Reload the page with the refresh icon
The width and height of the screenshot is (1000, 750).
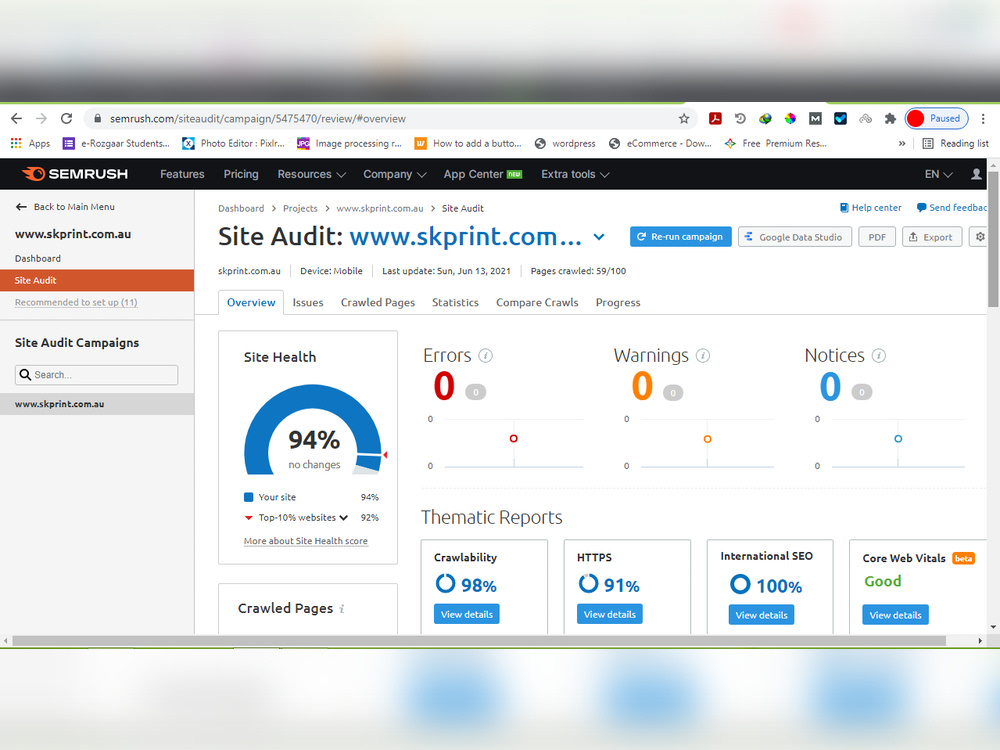click(x=66, y=119)
